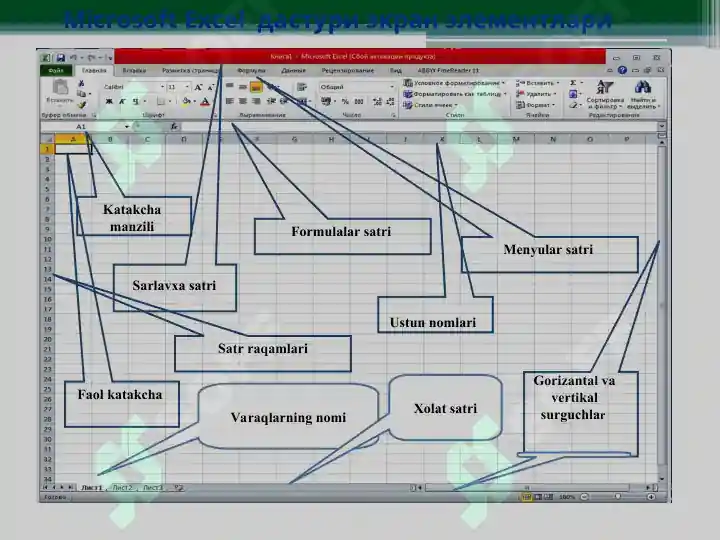The height and width of the screenshot is (540, 720).
Task: Click the comma style 000 icon
Action: 359,101
